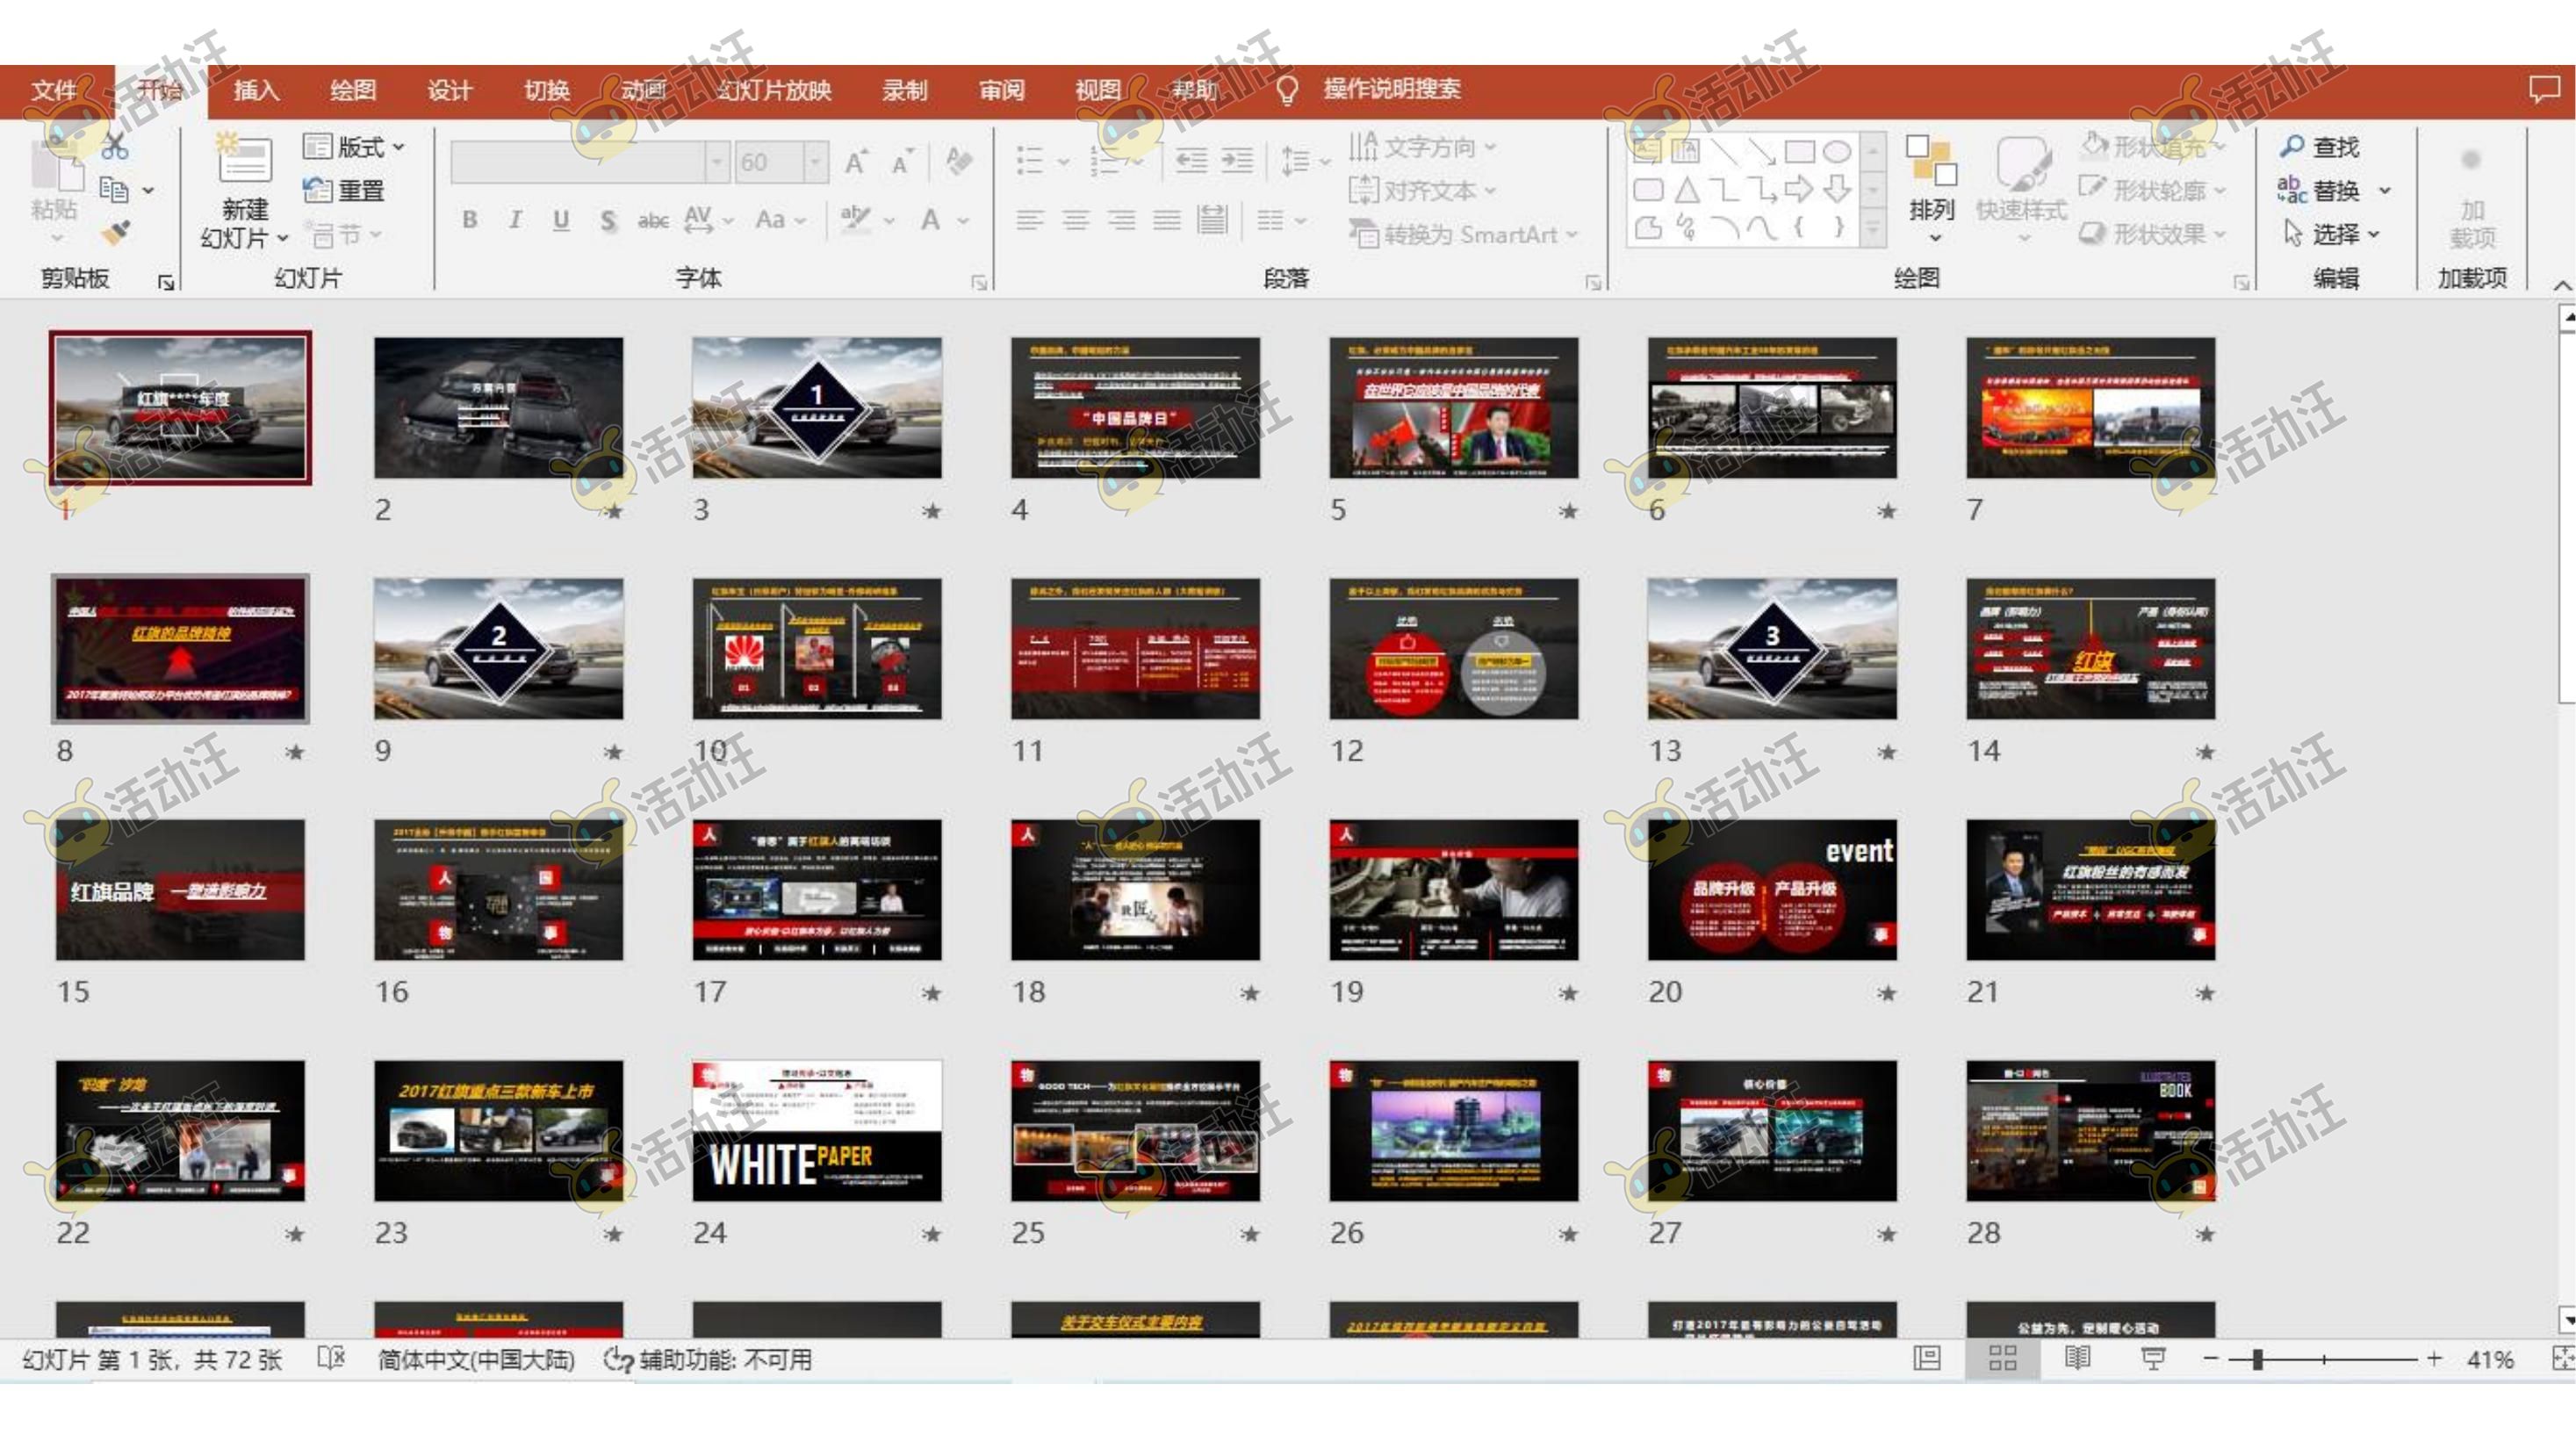This screenshot has height=1449, width=2576.
Task: Toggle Bold formatting
Action: [x=470, y=219]
